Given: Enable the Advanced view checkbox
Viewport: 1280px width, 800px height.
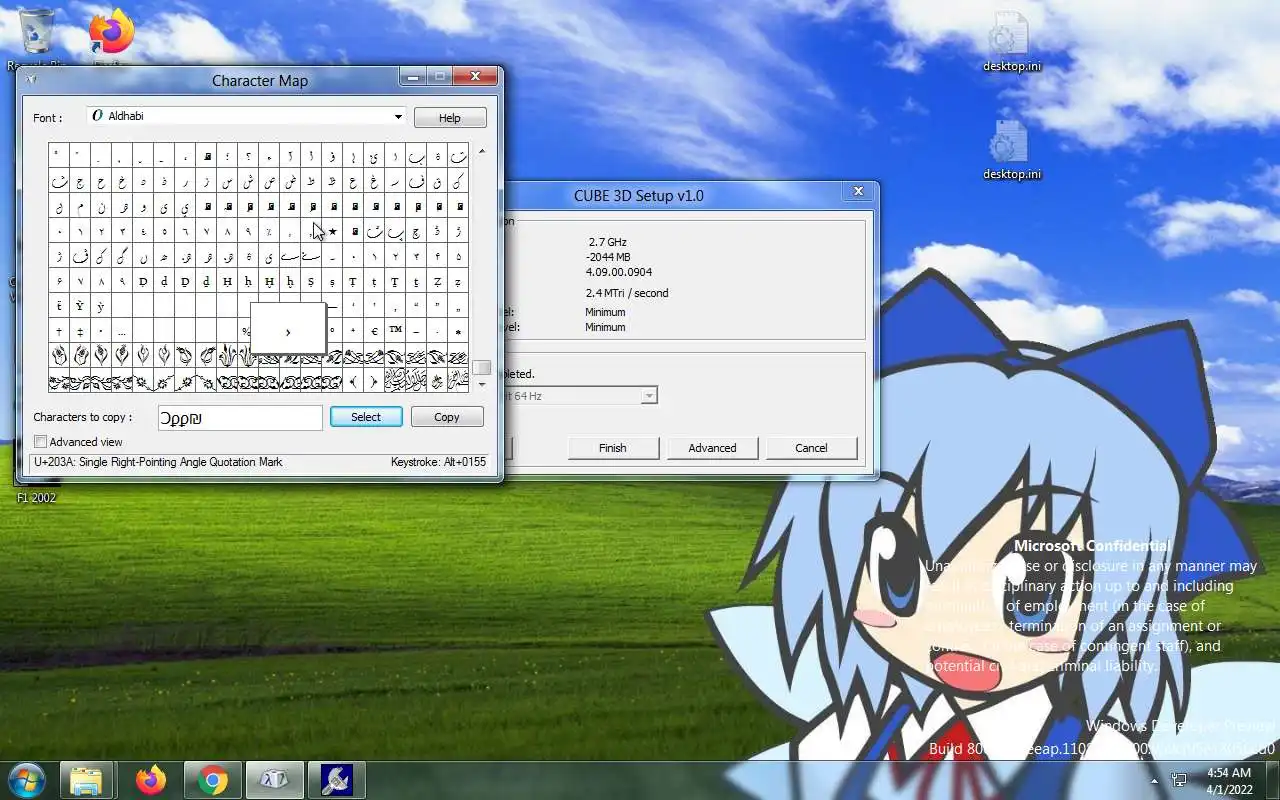Looking at the screenshot, I should 40,441.
